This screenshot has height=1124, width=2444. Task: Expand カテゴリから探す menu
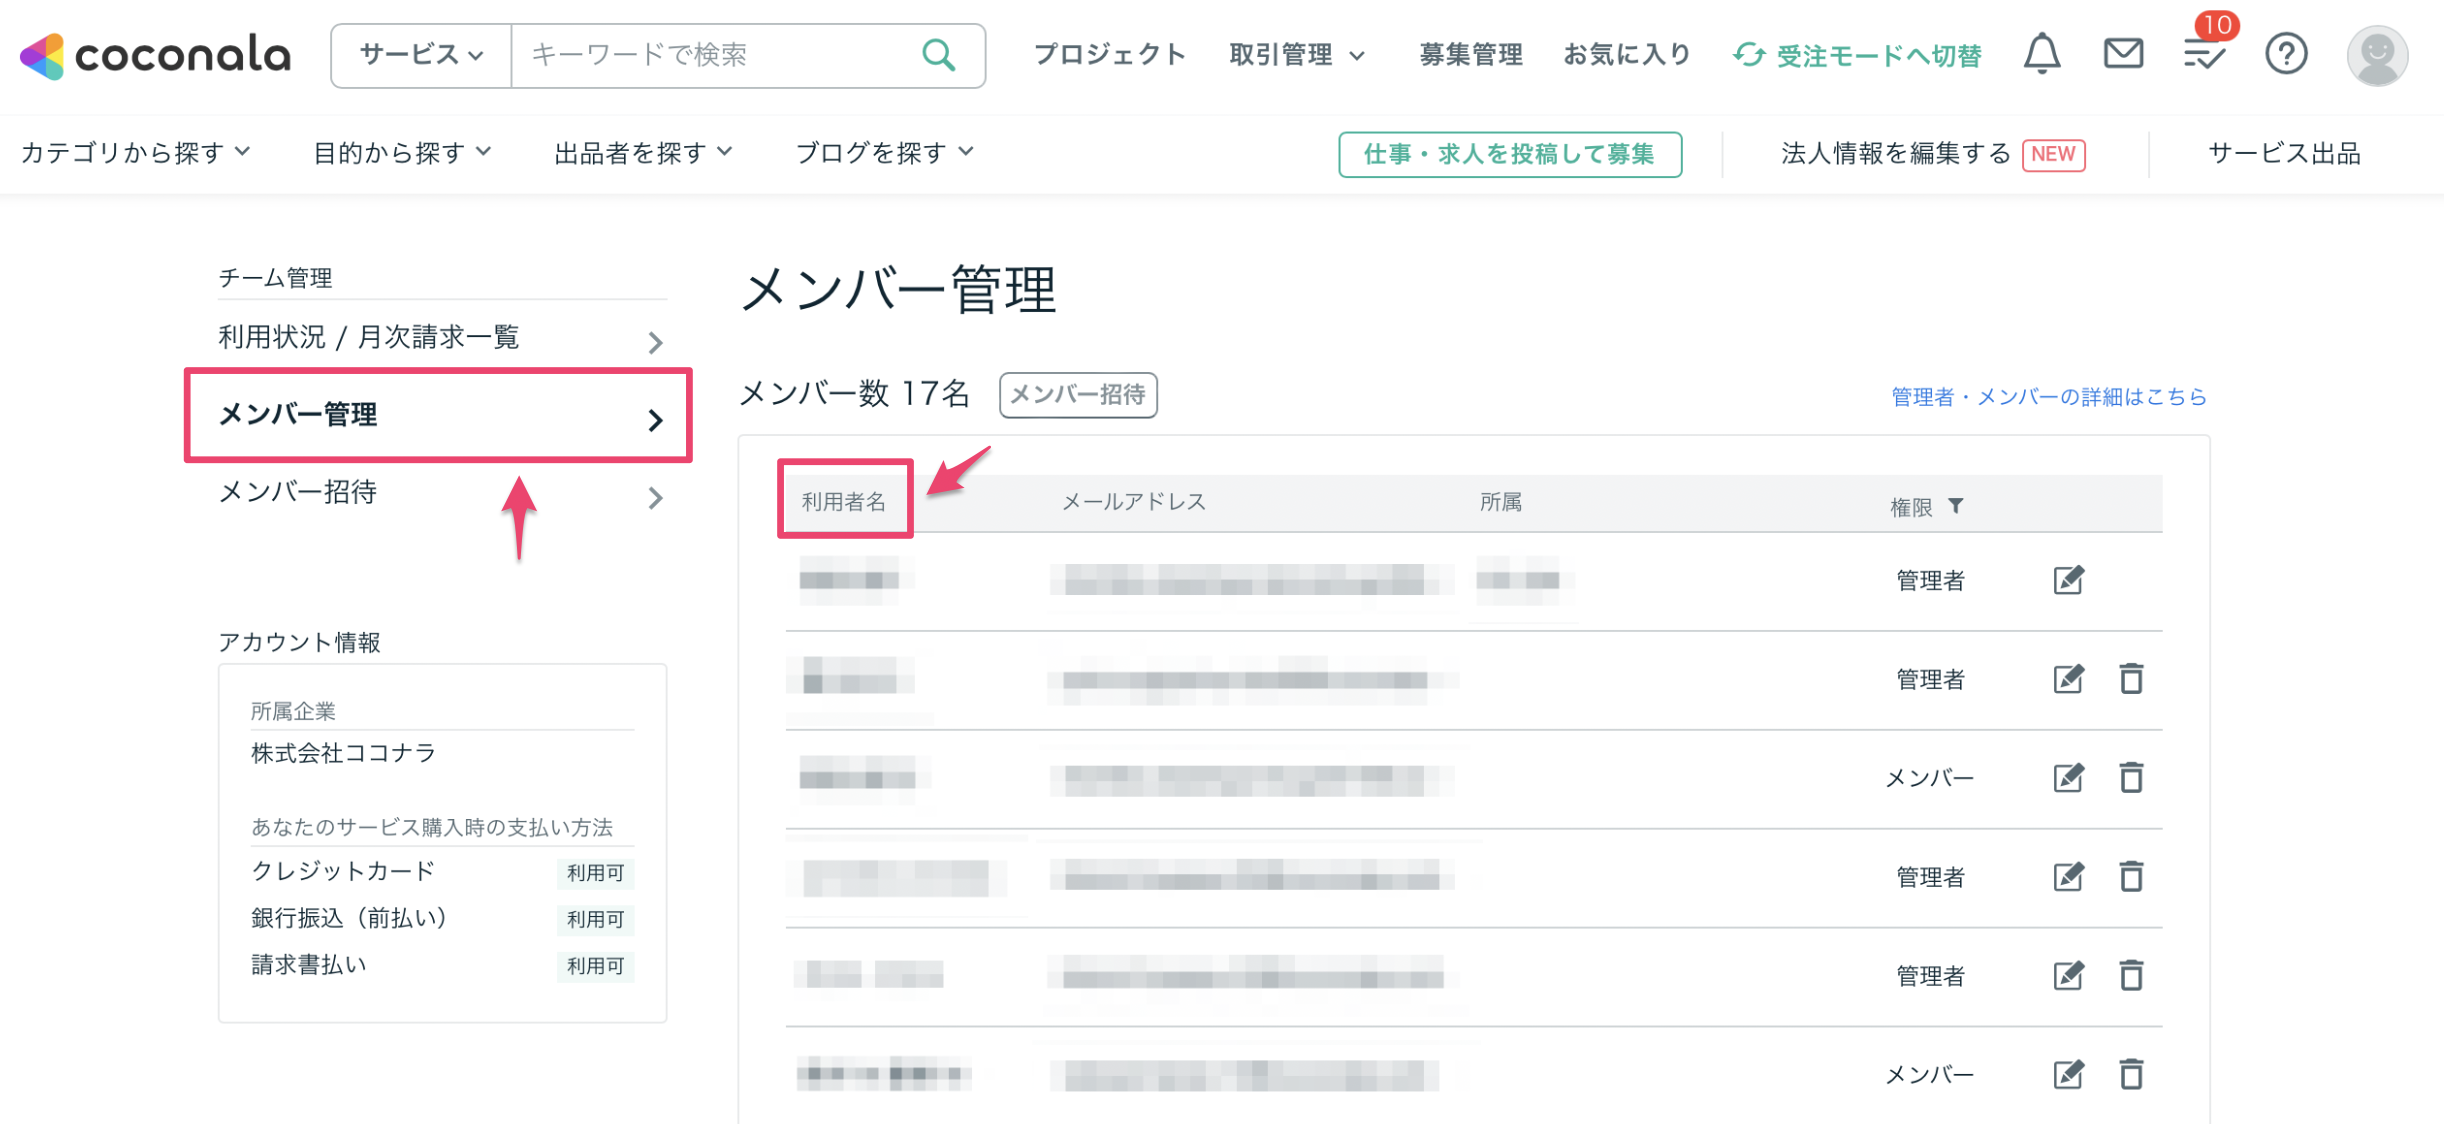click(135, 153)
